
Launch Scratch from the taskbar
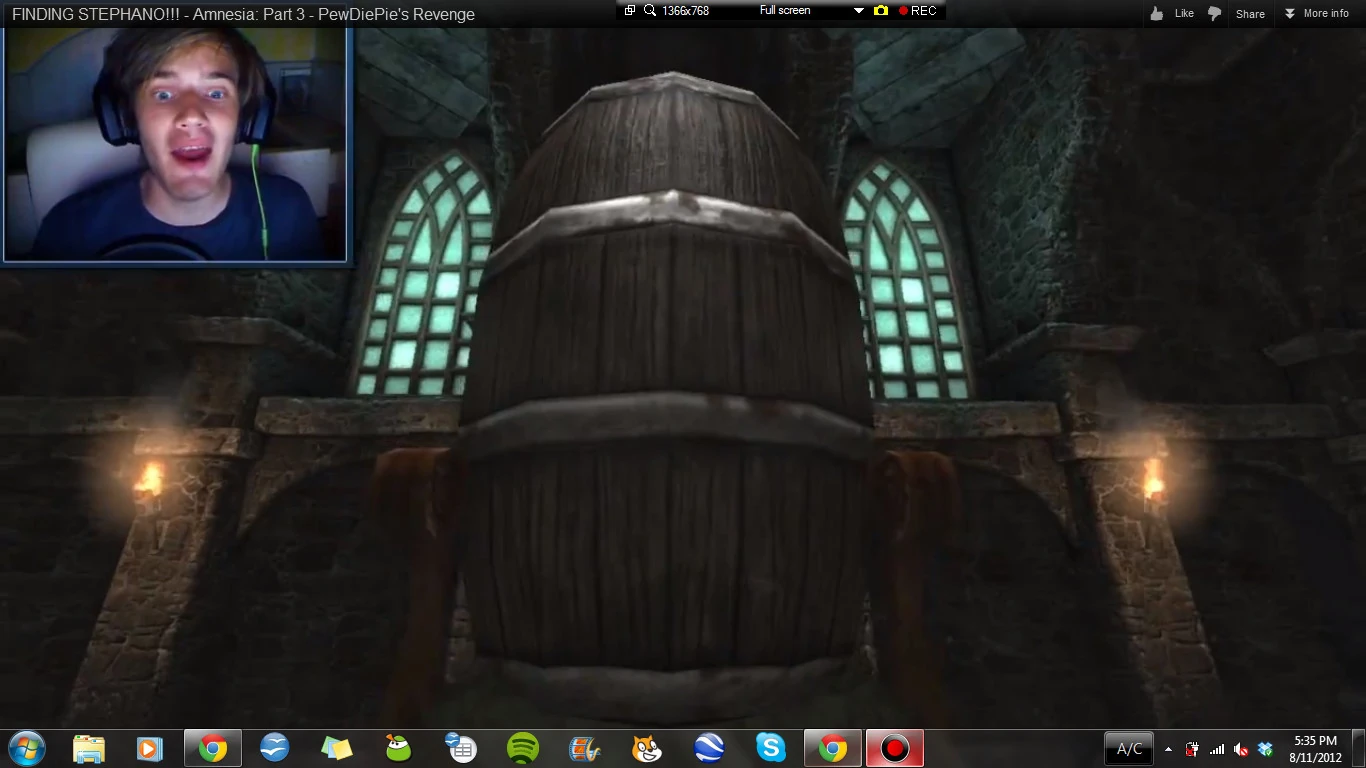tap(647, 748)
